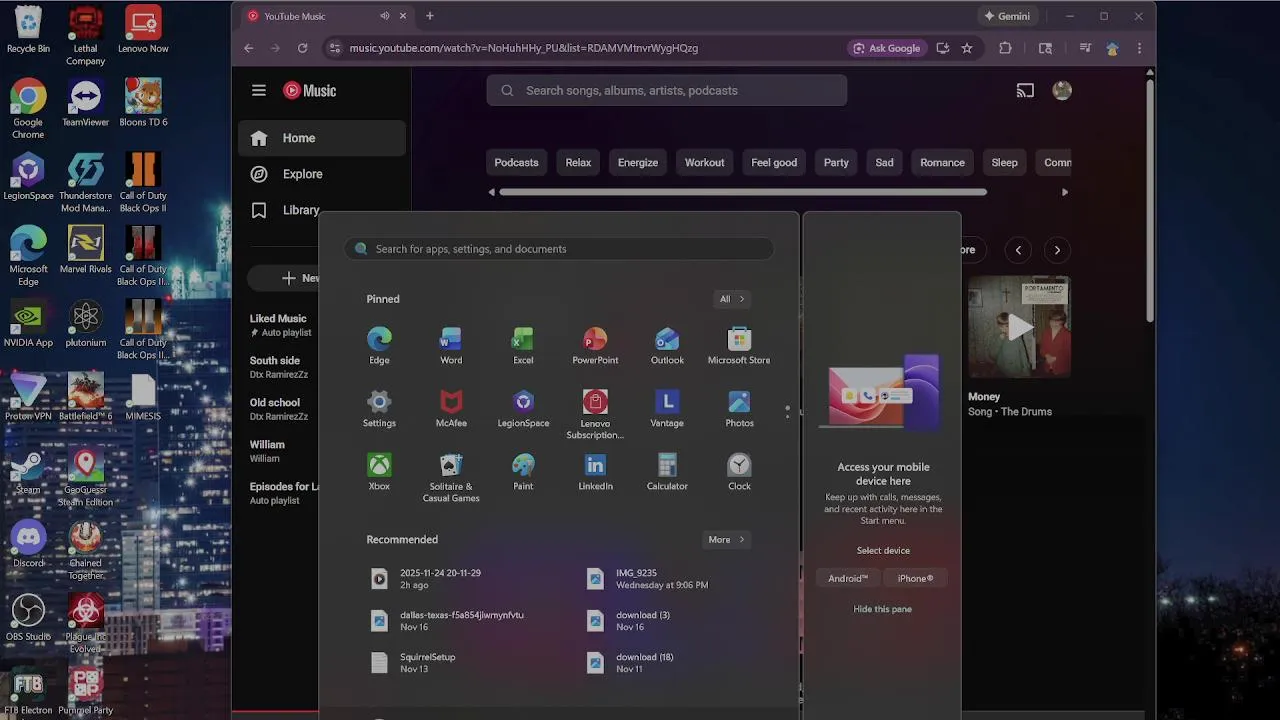Screen dimensions: 1280x720
Task: Open Explore in YouTube Music sidebar
Action: 322,174
